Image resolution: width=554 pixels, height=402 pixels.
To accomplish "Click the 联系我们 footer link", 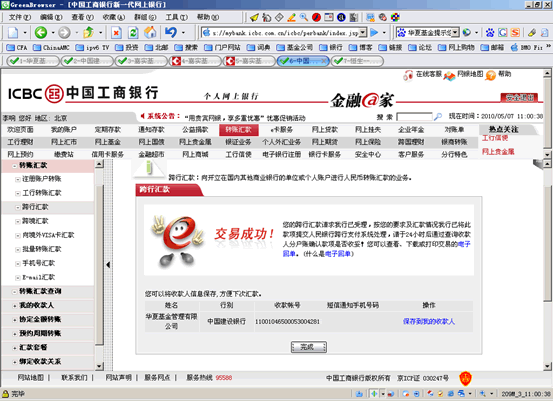I will (x=74, y=378).
